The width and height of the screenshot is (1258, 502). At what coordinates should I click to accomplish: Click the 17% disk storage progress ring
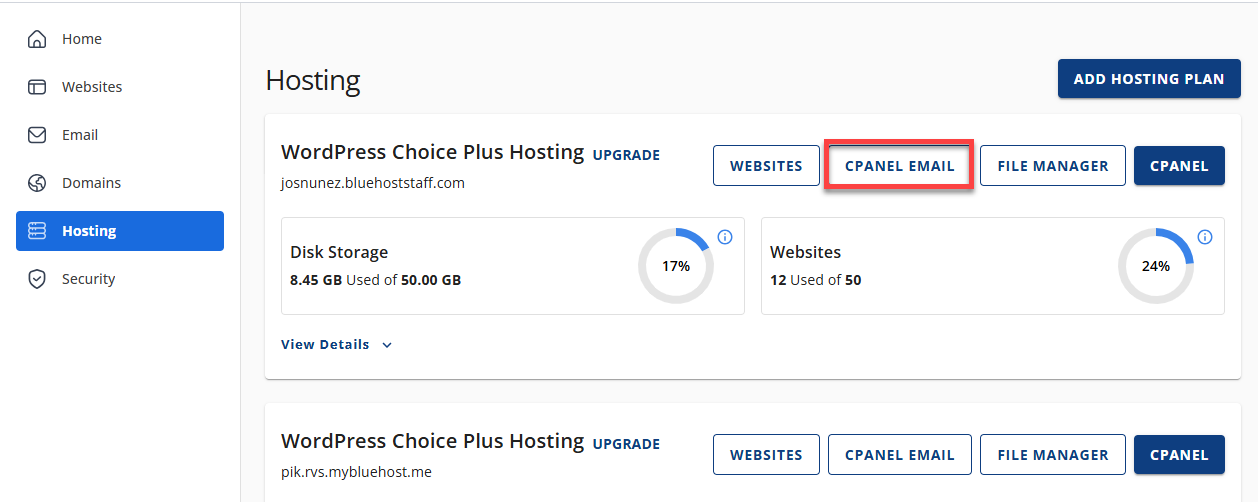point(676,266)
